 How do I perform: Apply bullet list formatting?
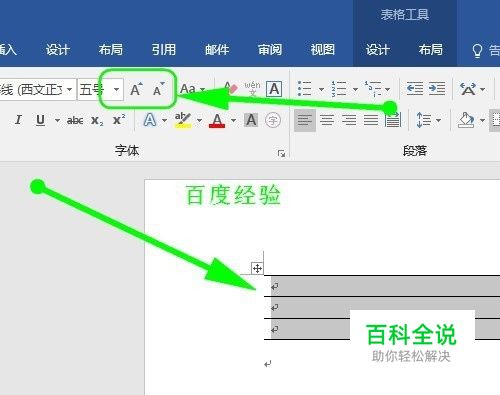304,89
